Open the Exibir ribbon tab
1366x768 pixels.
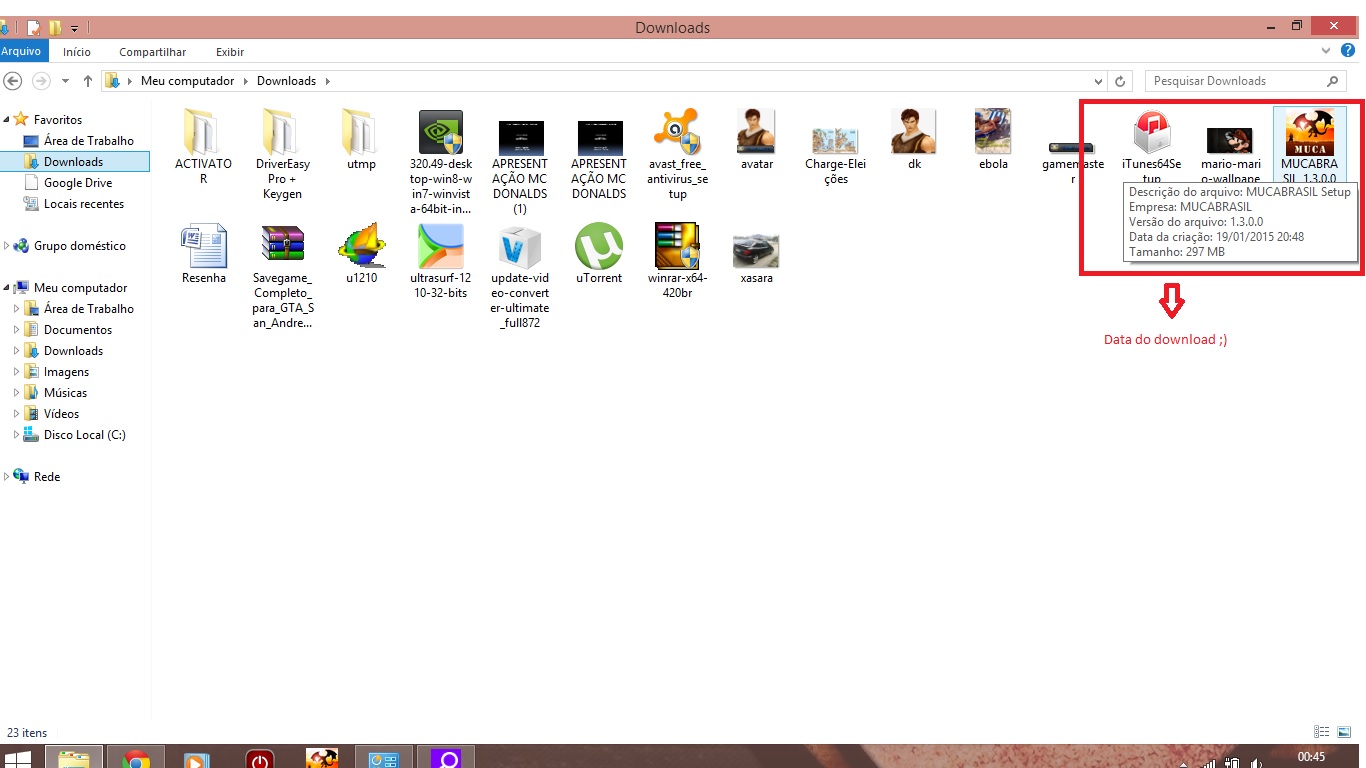tap(229, 52)
